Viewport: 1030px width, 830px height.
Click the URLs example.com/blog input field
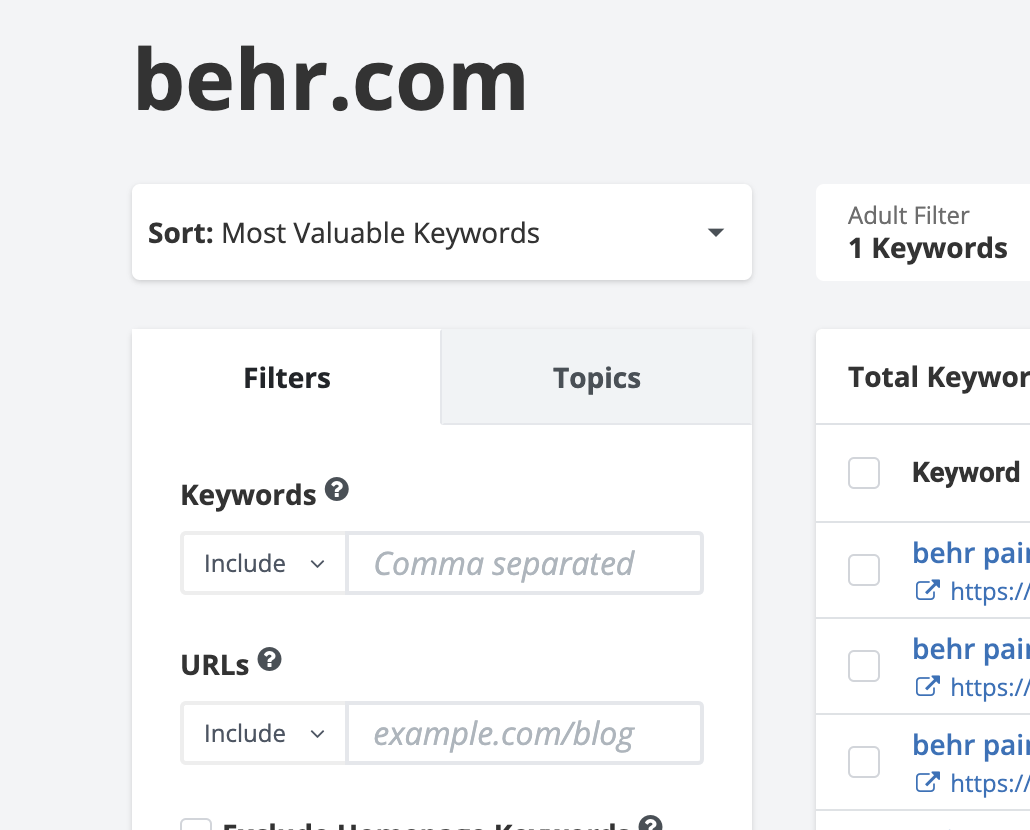524,734
